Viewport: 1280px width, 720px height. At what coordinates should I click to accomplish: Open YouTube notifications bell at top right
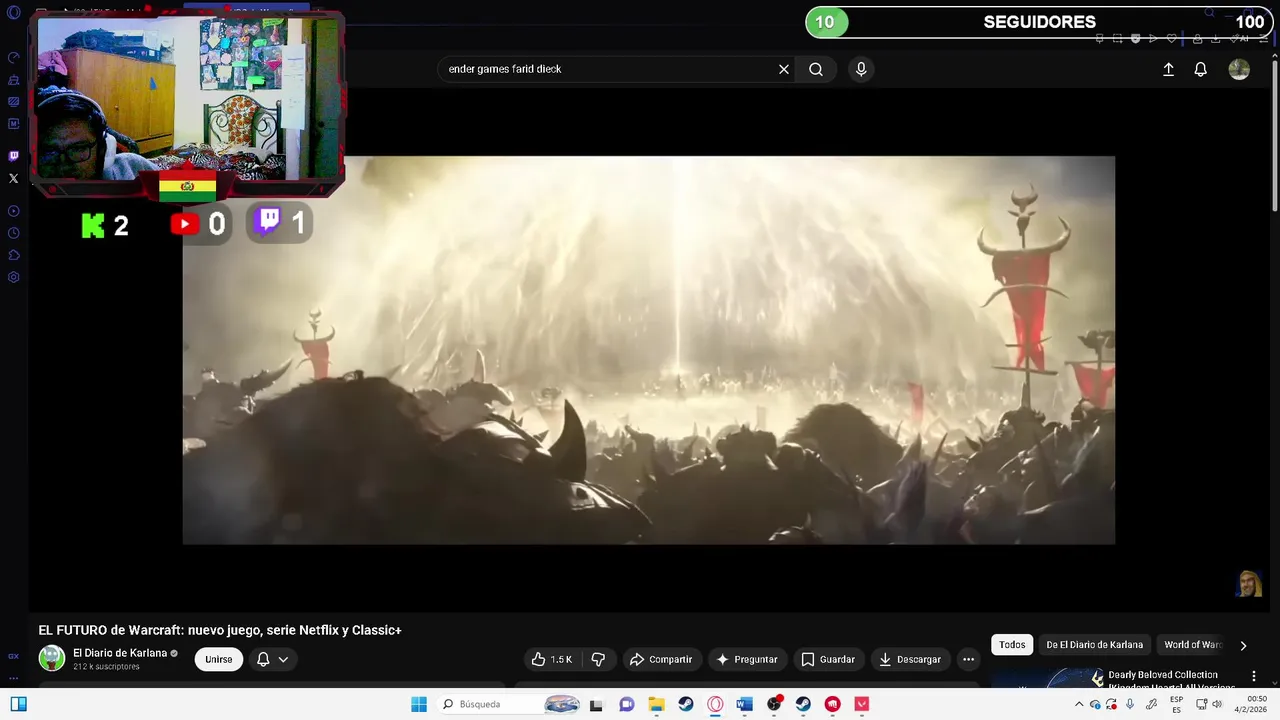[x=1201, y=69]
